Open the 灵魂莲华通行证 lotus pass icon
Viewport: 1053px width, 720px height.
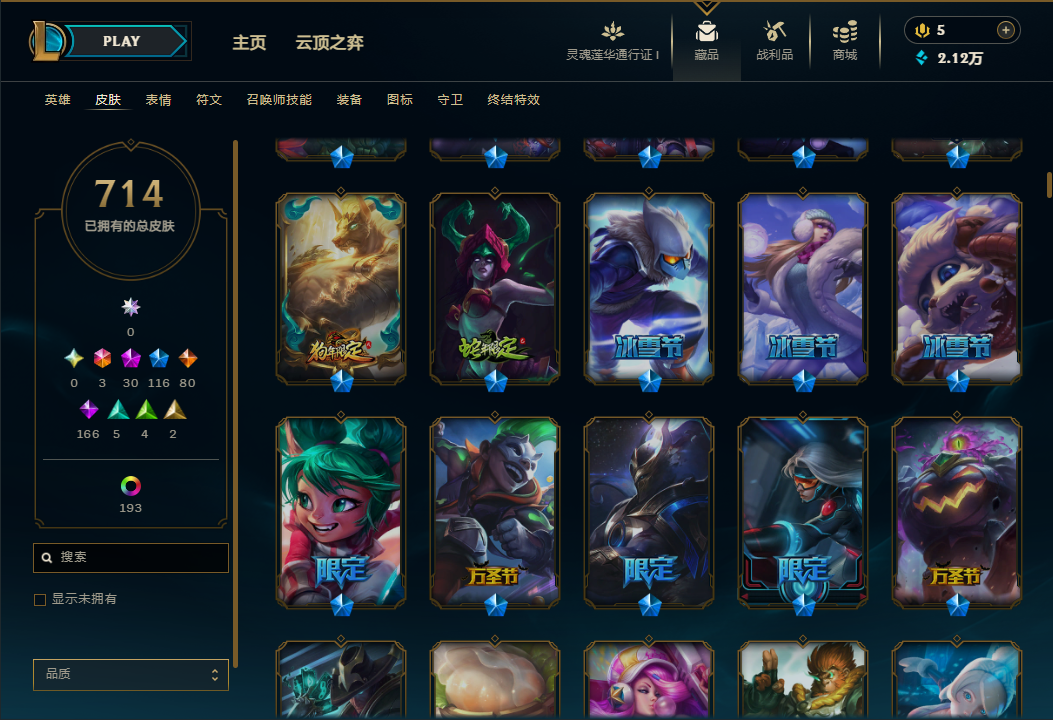pos(612,32)
